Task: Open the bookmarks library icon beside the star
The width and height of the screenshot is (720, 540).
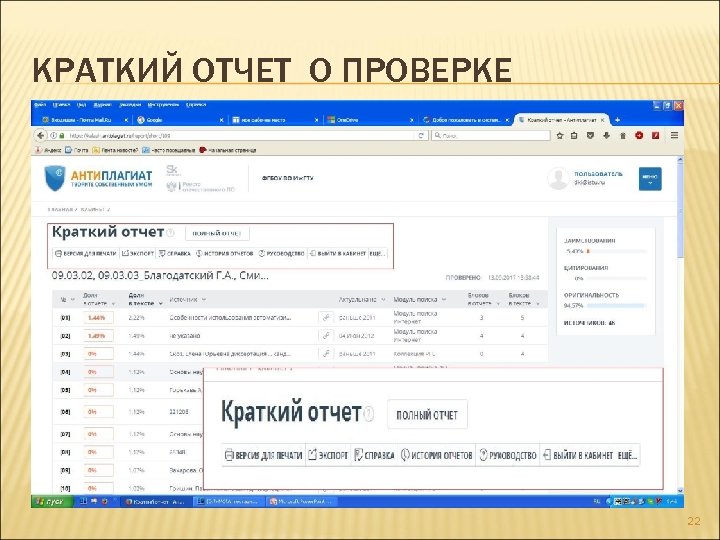Action: pos(574,135)
